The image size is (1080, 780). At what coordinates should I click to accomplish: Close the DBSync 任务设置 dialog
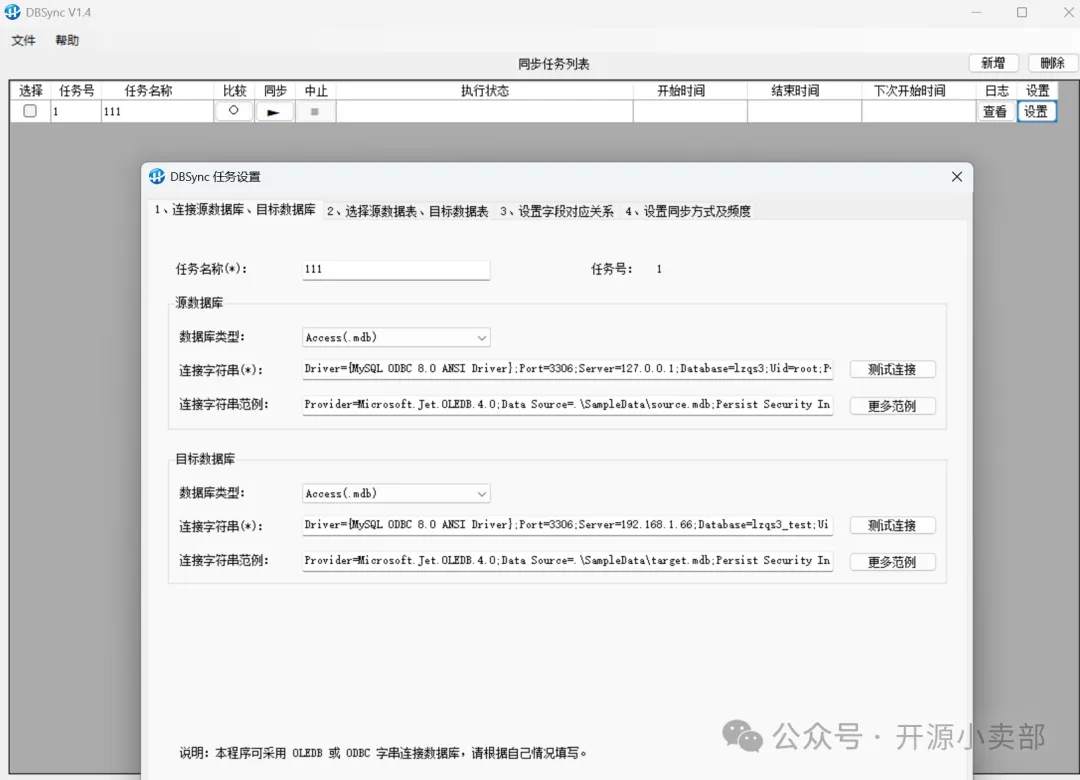click(x=957, y=176)
